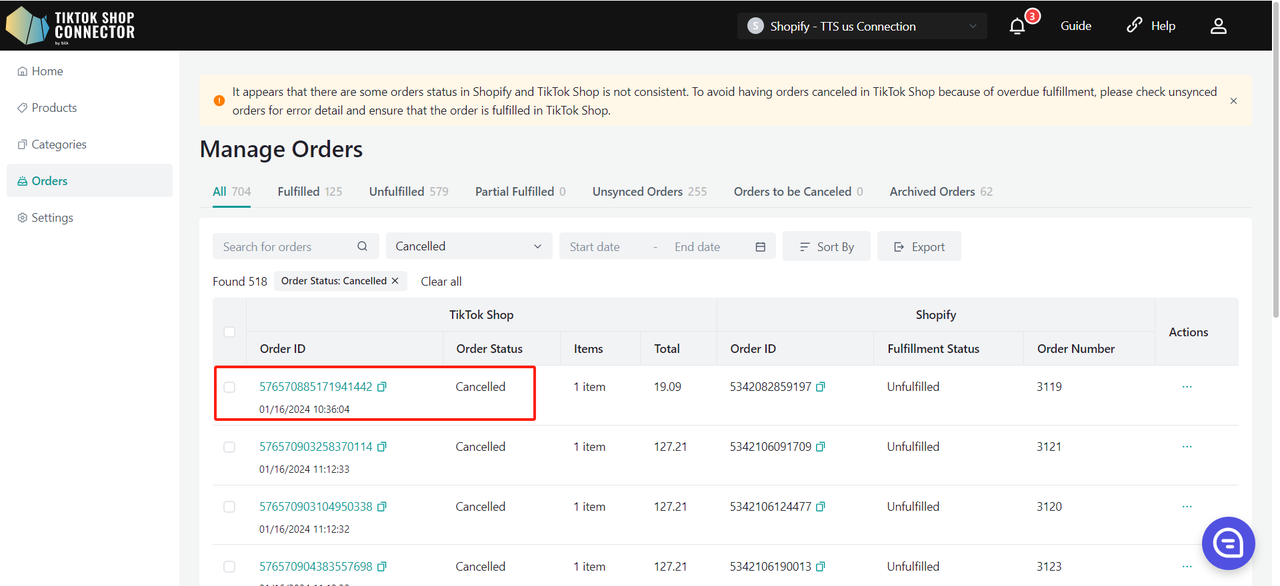The height and width of the screenshot is (586, 1280).
Task: Click the chat support bubble icon
Action: point(1228,543)
